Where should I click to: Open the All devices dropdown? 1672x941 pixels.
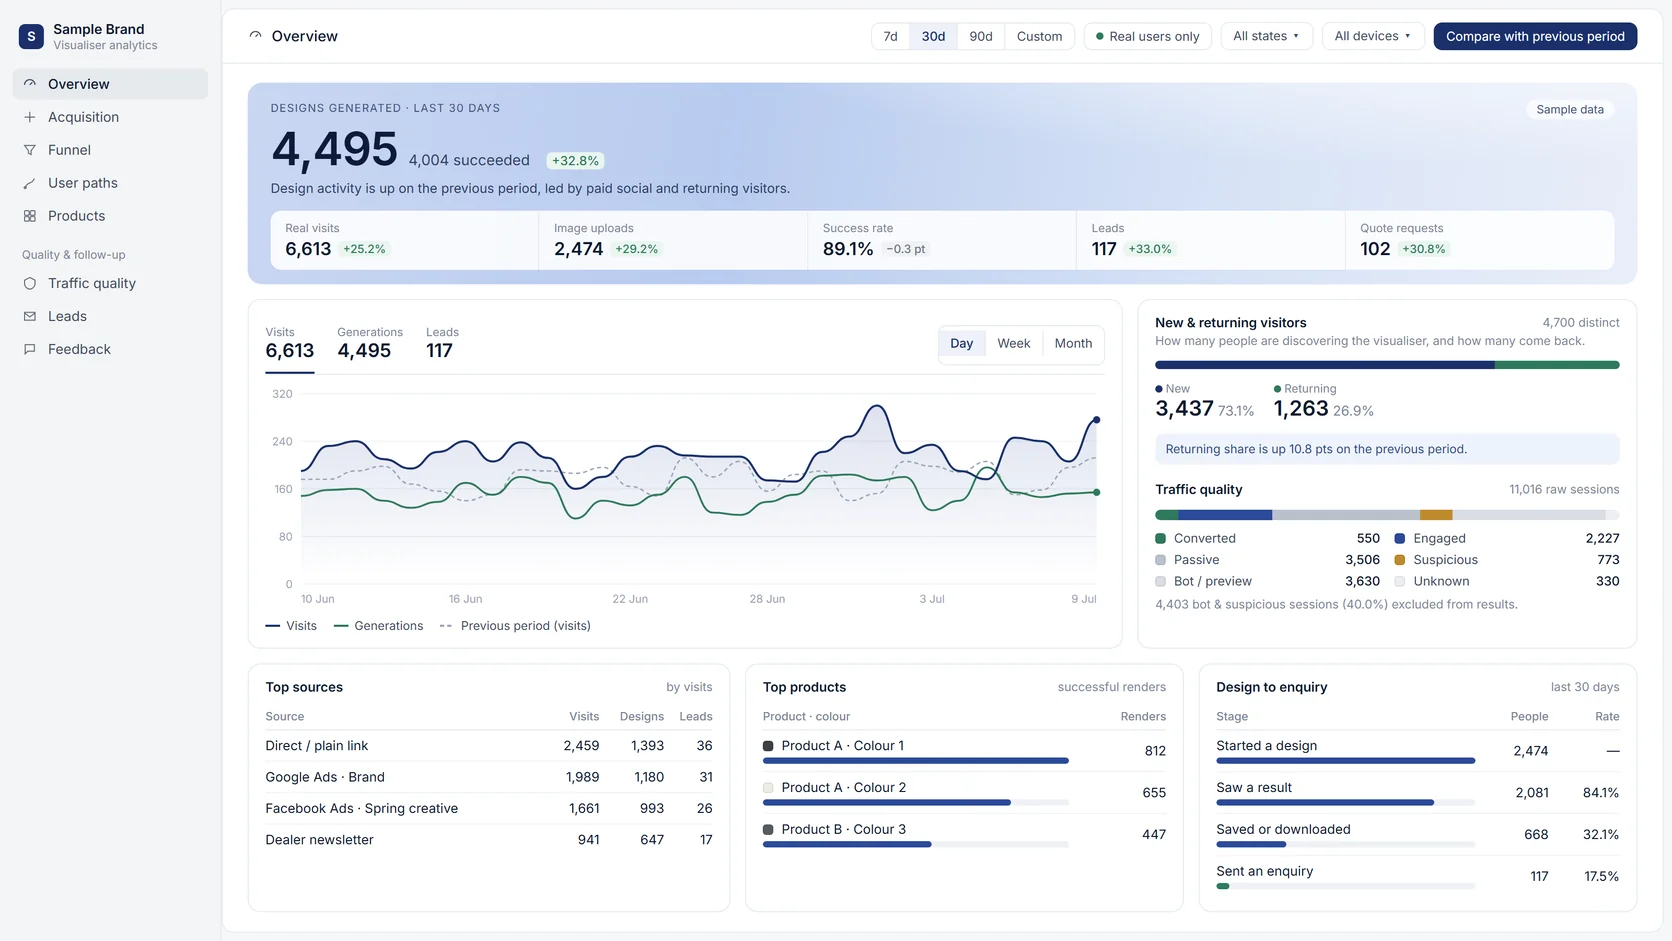[x=1372, y=36]
